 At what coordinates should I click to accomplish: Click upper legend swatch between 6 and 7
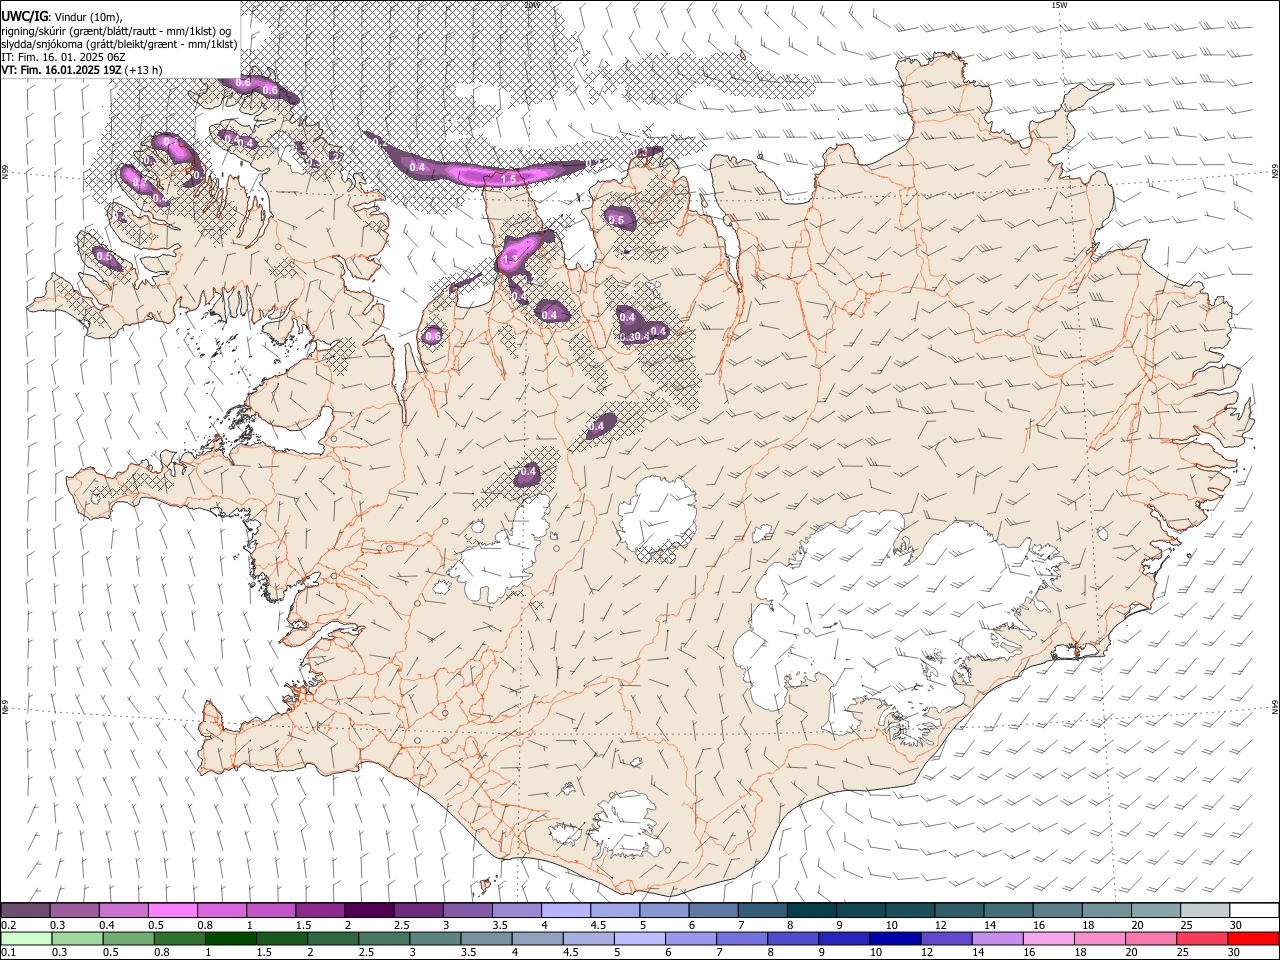click(713, 910)
